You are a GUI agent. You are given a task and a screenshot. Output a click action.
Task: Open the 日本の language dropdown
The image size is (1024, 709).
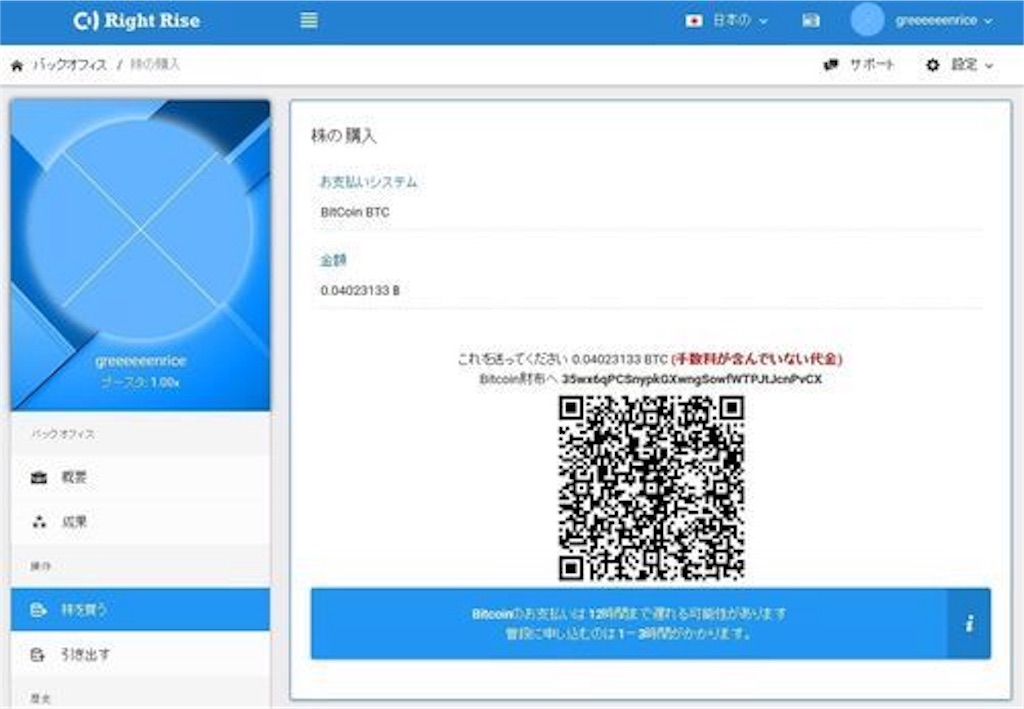[x=740, y=21]
